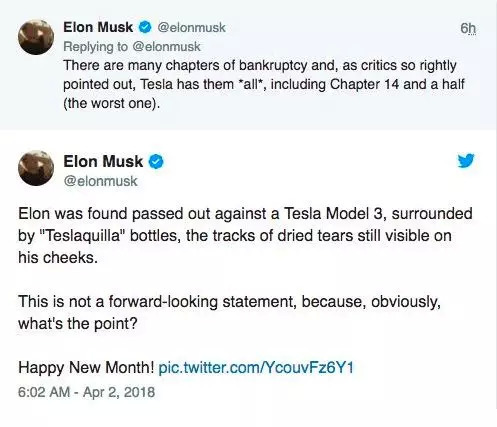Screen dimensions: 497x427
Task: Click the Twitter bird logo icon
Action: [466, 161]
